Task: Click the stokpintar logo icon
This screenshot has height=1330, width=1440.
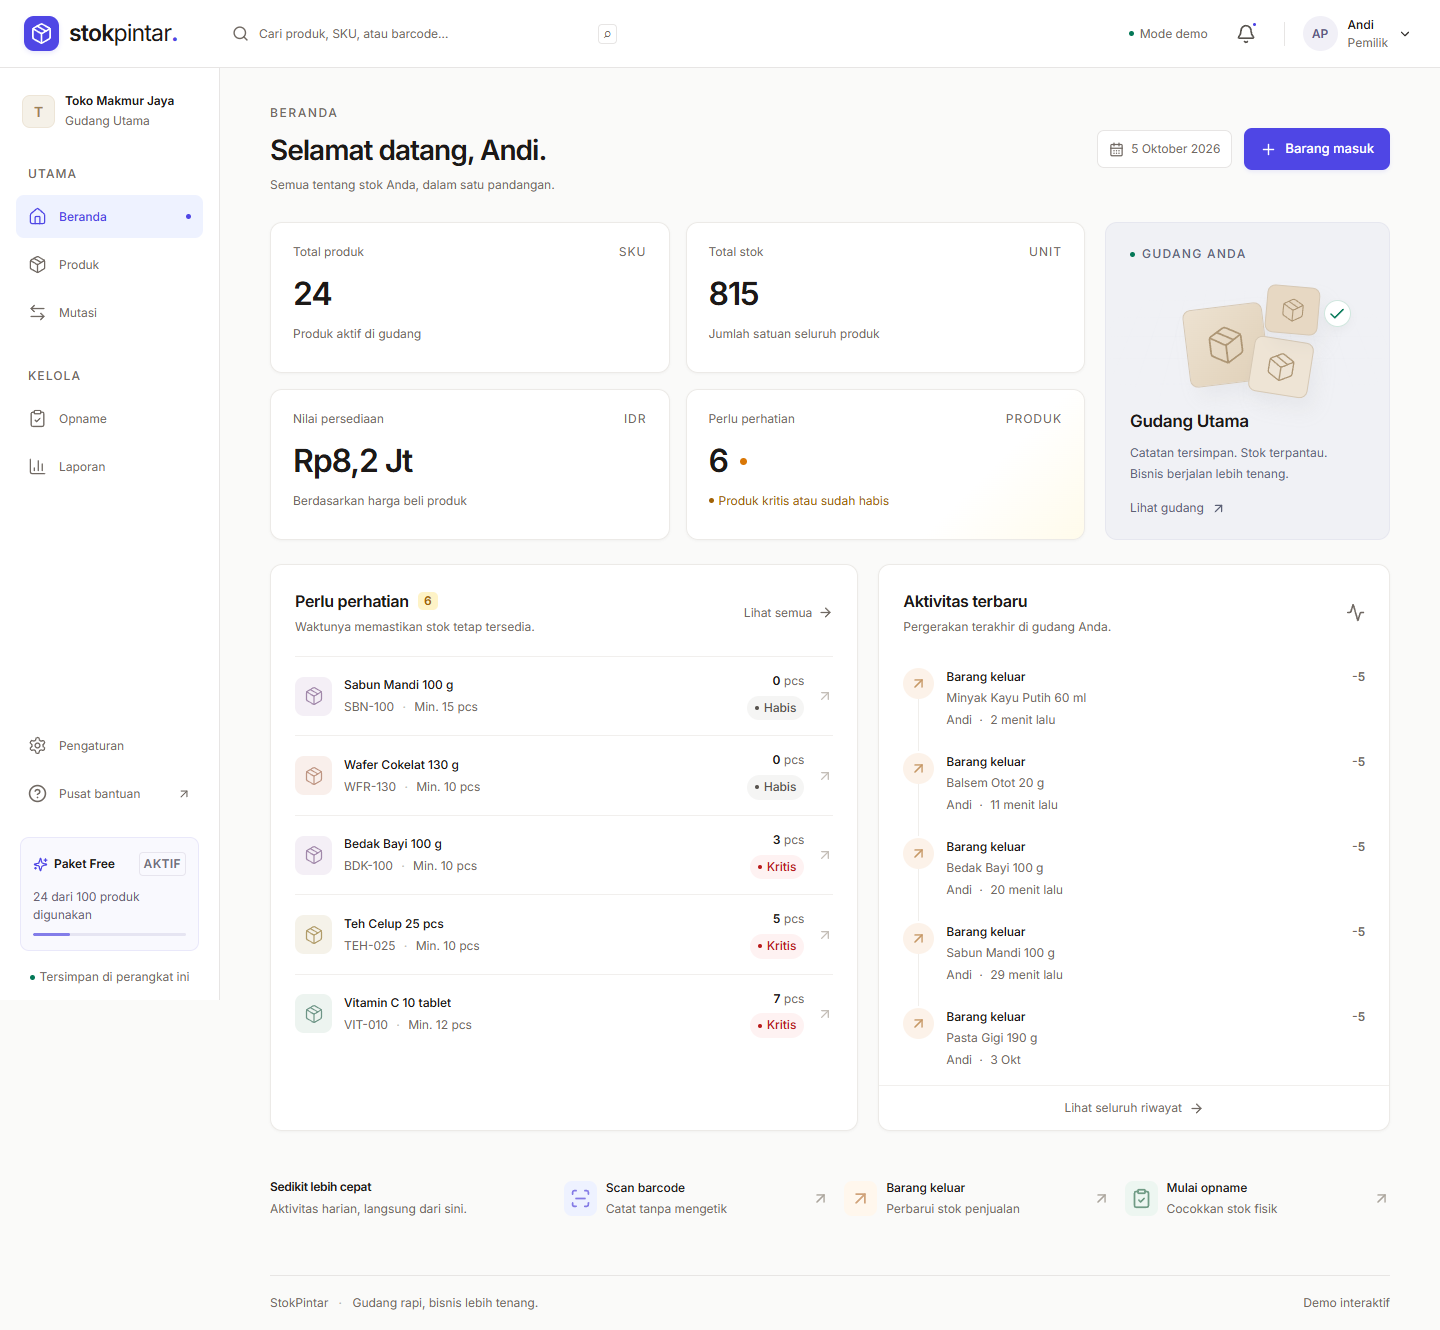Action: 41,33
